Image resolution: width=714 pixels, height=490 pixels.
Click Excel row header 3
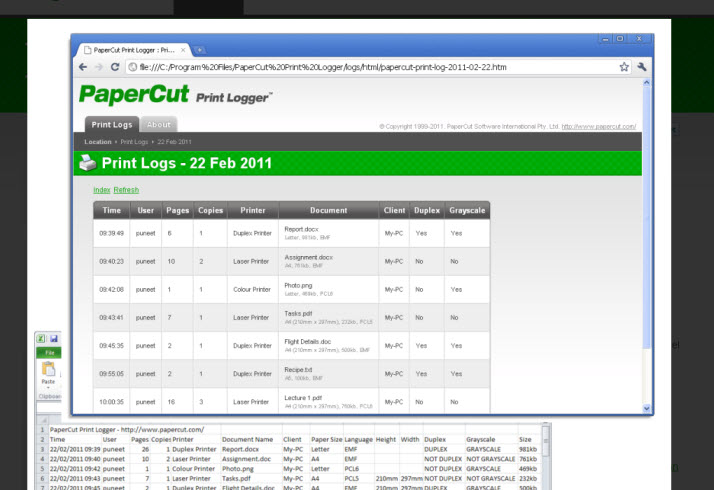tap(42, 449)
